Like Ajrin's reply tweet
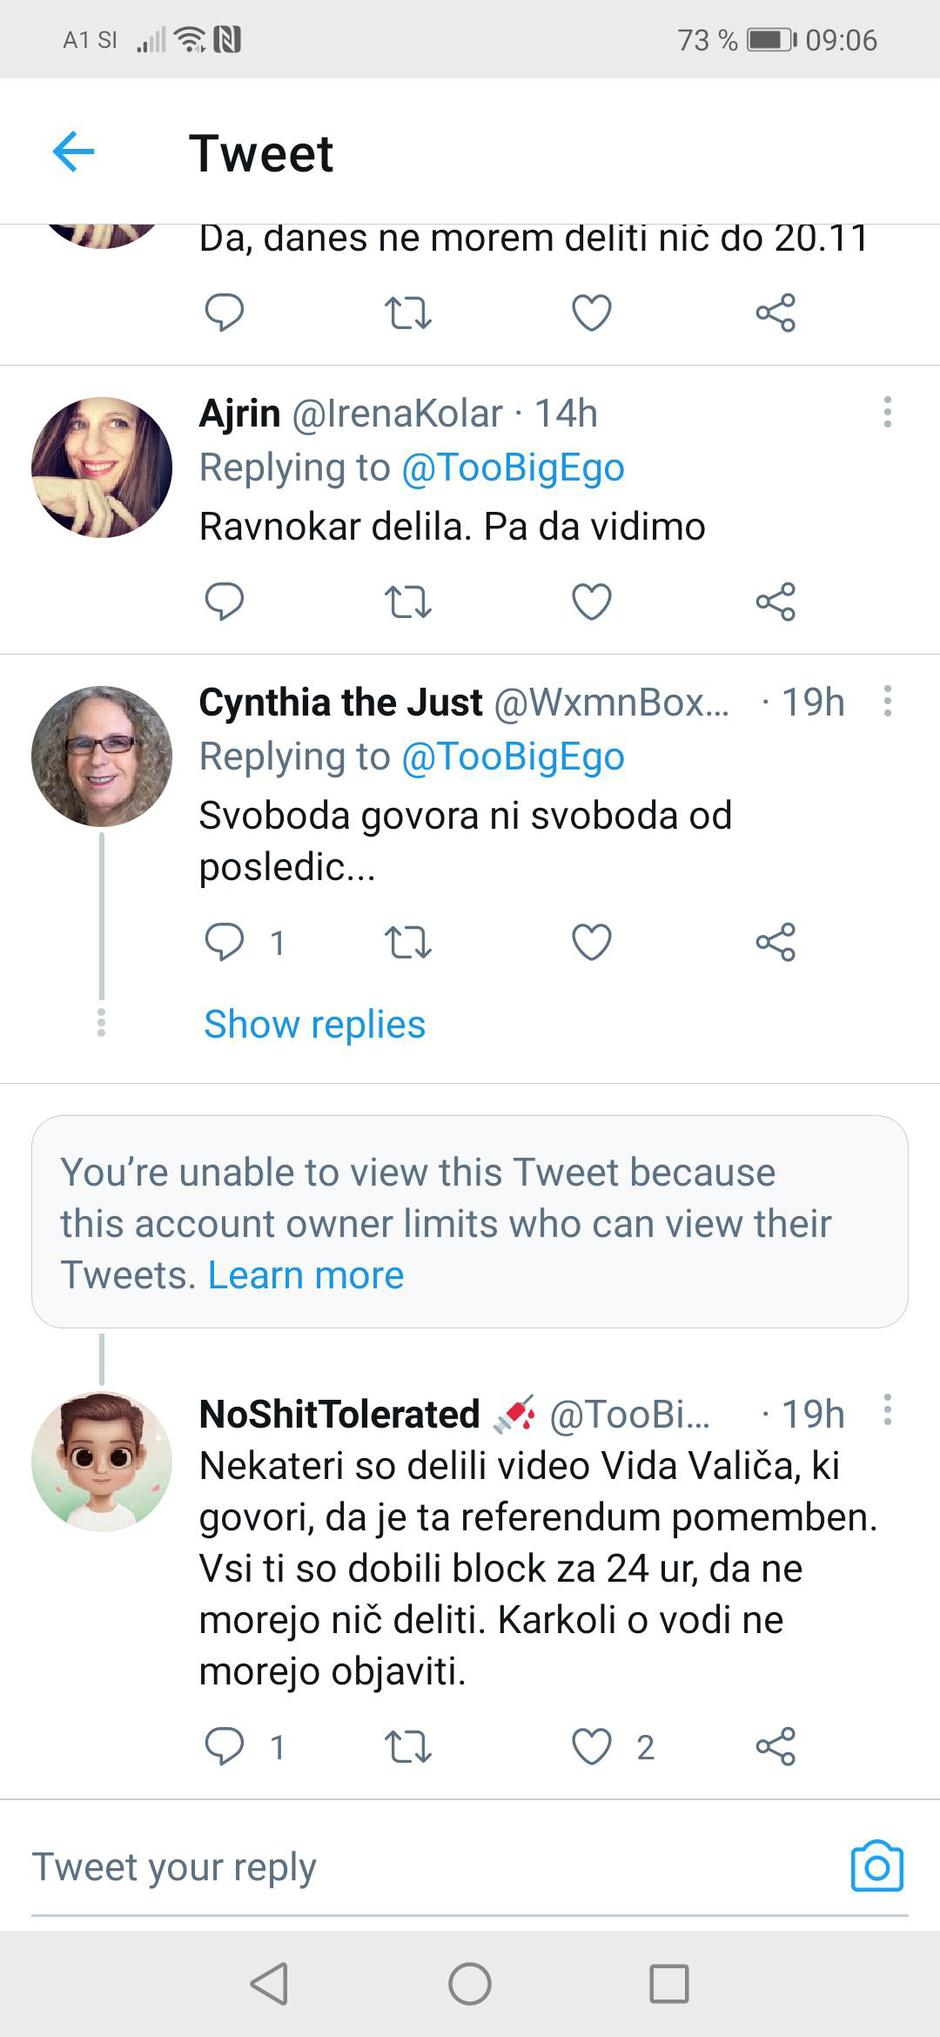This screenshot has width=940, height=2037. [591, 602]
